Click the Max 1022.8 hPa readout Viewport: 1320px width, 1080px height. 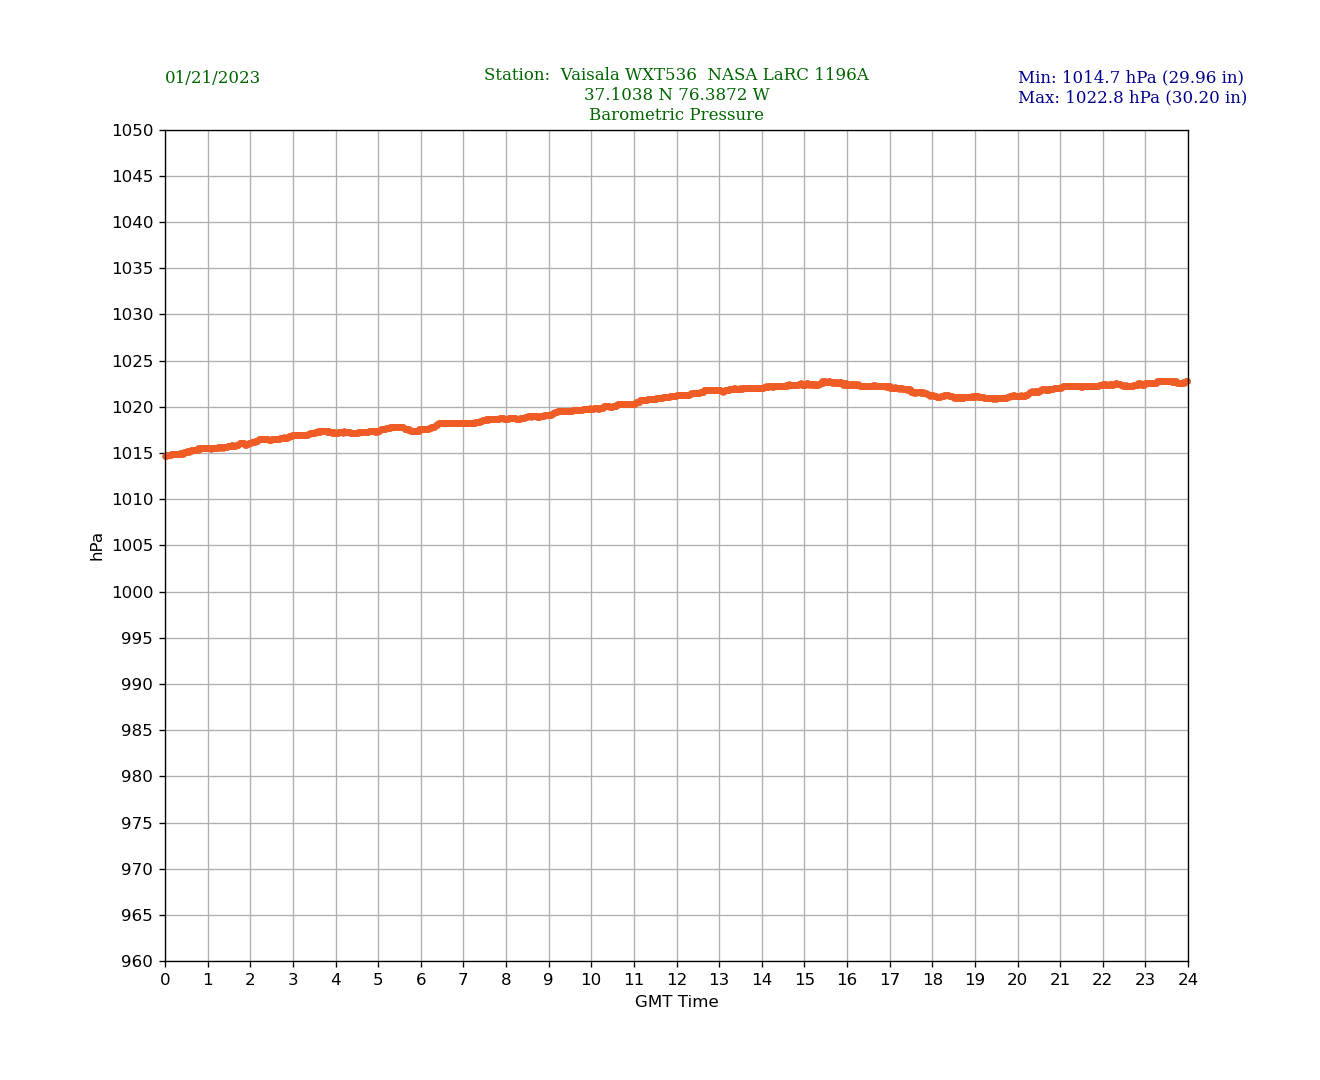1132,98
